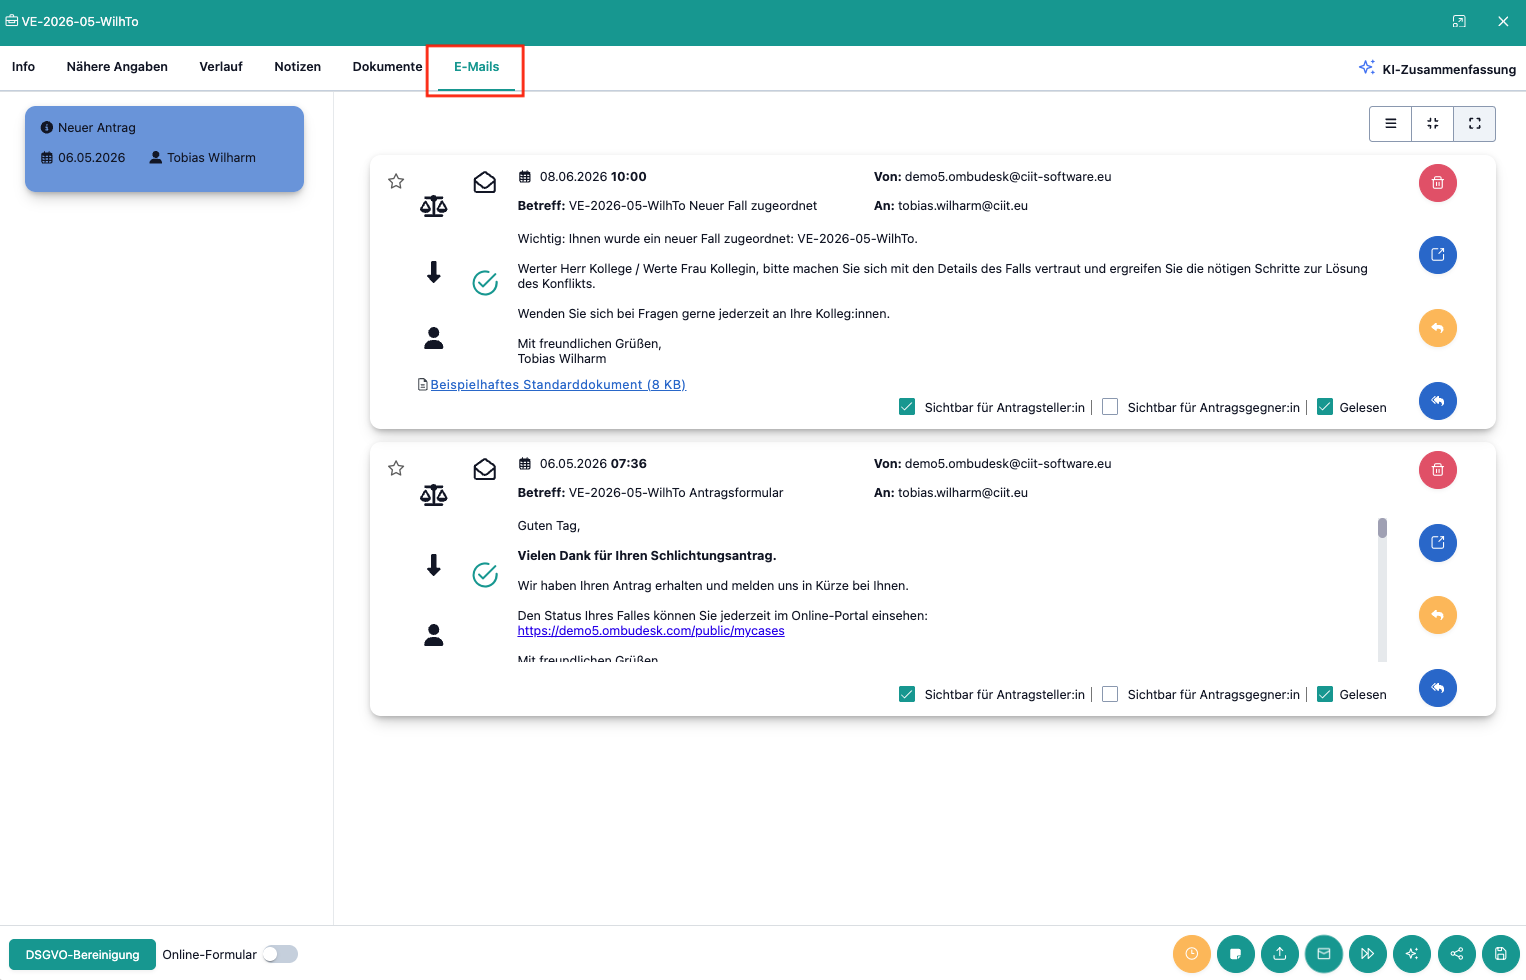
Task: Click the person icon in Antragsformular email
Action: tap(433, 635)
